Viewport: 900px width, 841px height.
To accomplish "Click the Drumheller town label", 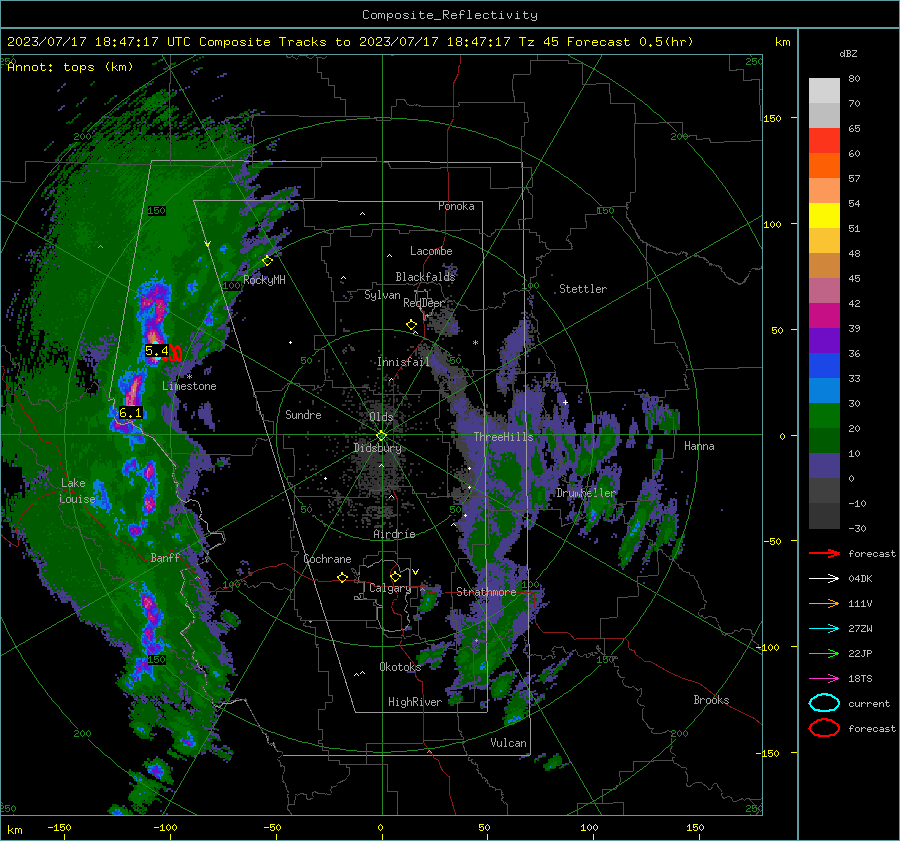I will (x=586, y=493).
